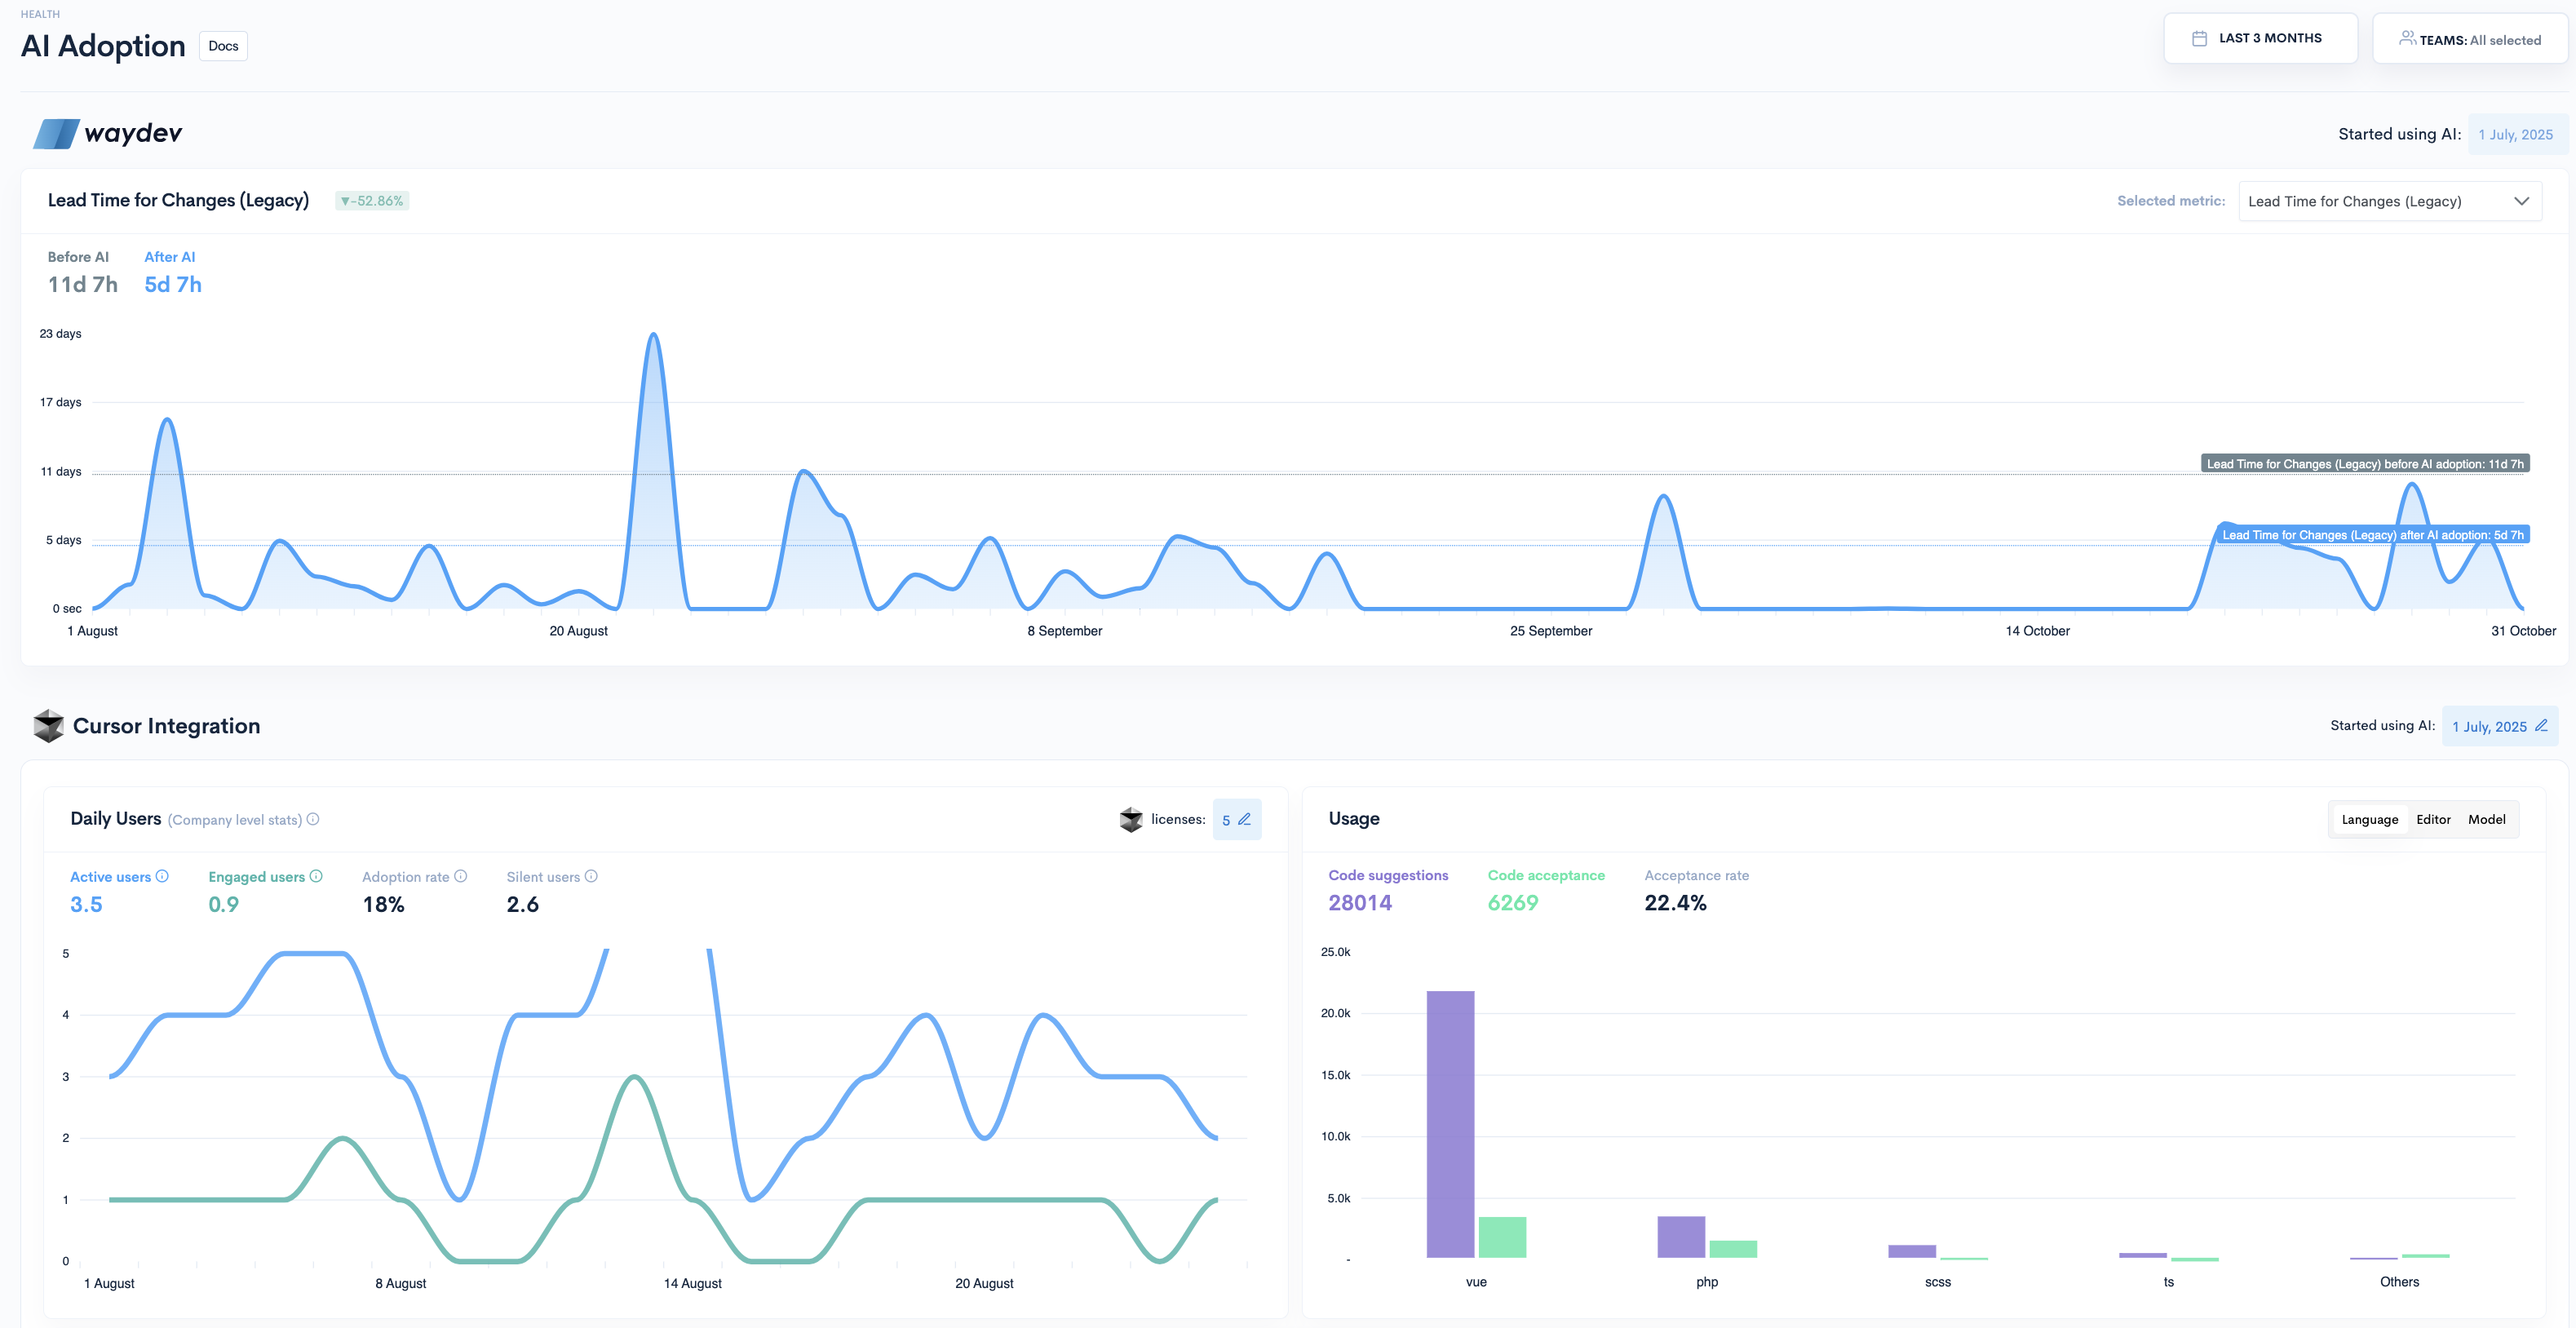The height and width of the screenshot is (1328, 2576).
Task: Click the Engaged users info icon
Action: tap(316, 876)
